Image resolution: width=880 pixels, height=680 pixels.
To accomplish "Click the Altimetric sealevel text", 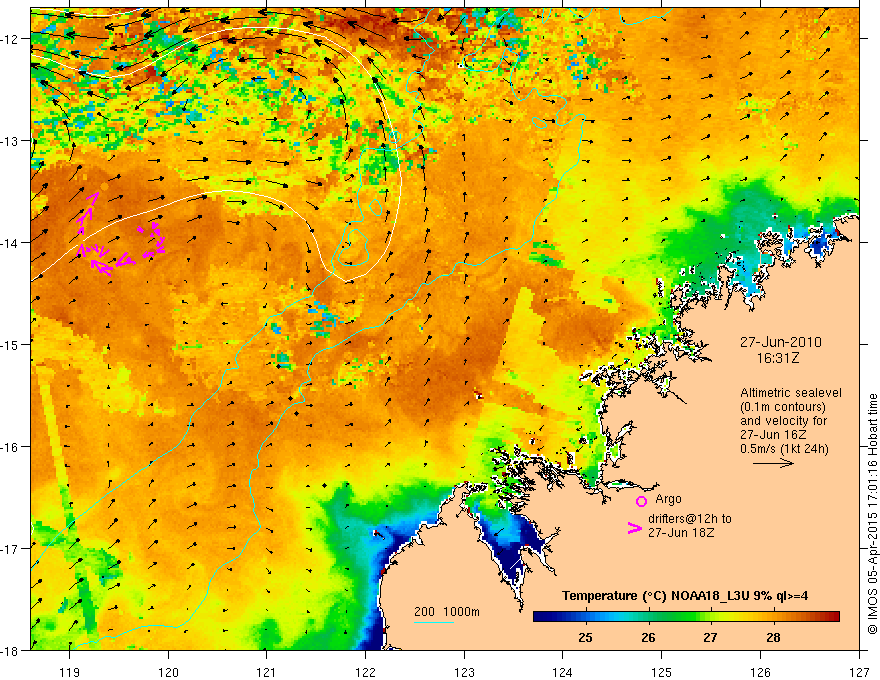I will coord(791,393).
